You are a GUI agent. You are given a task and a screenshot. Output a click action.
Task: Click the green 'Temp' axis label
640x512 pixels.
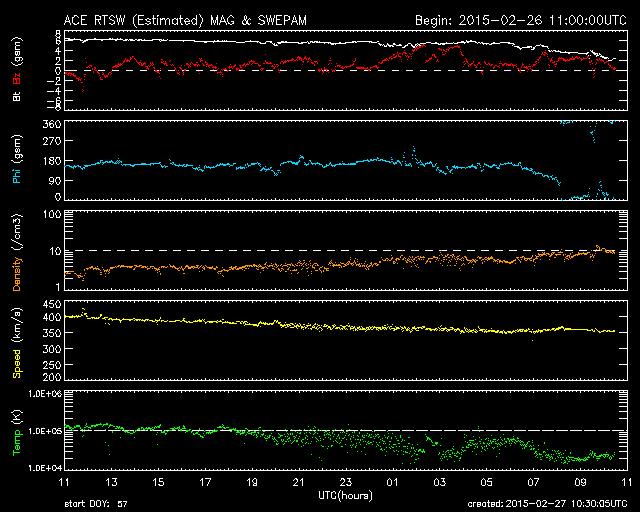17,442
